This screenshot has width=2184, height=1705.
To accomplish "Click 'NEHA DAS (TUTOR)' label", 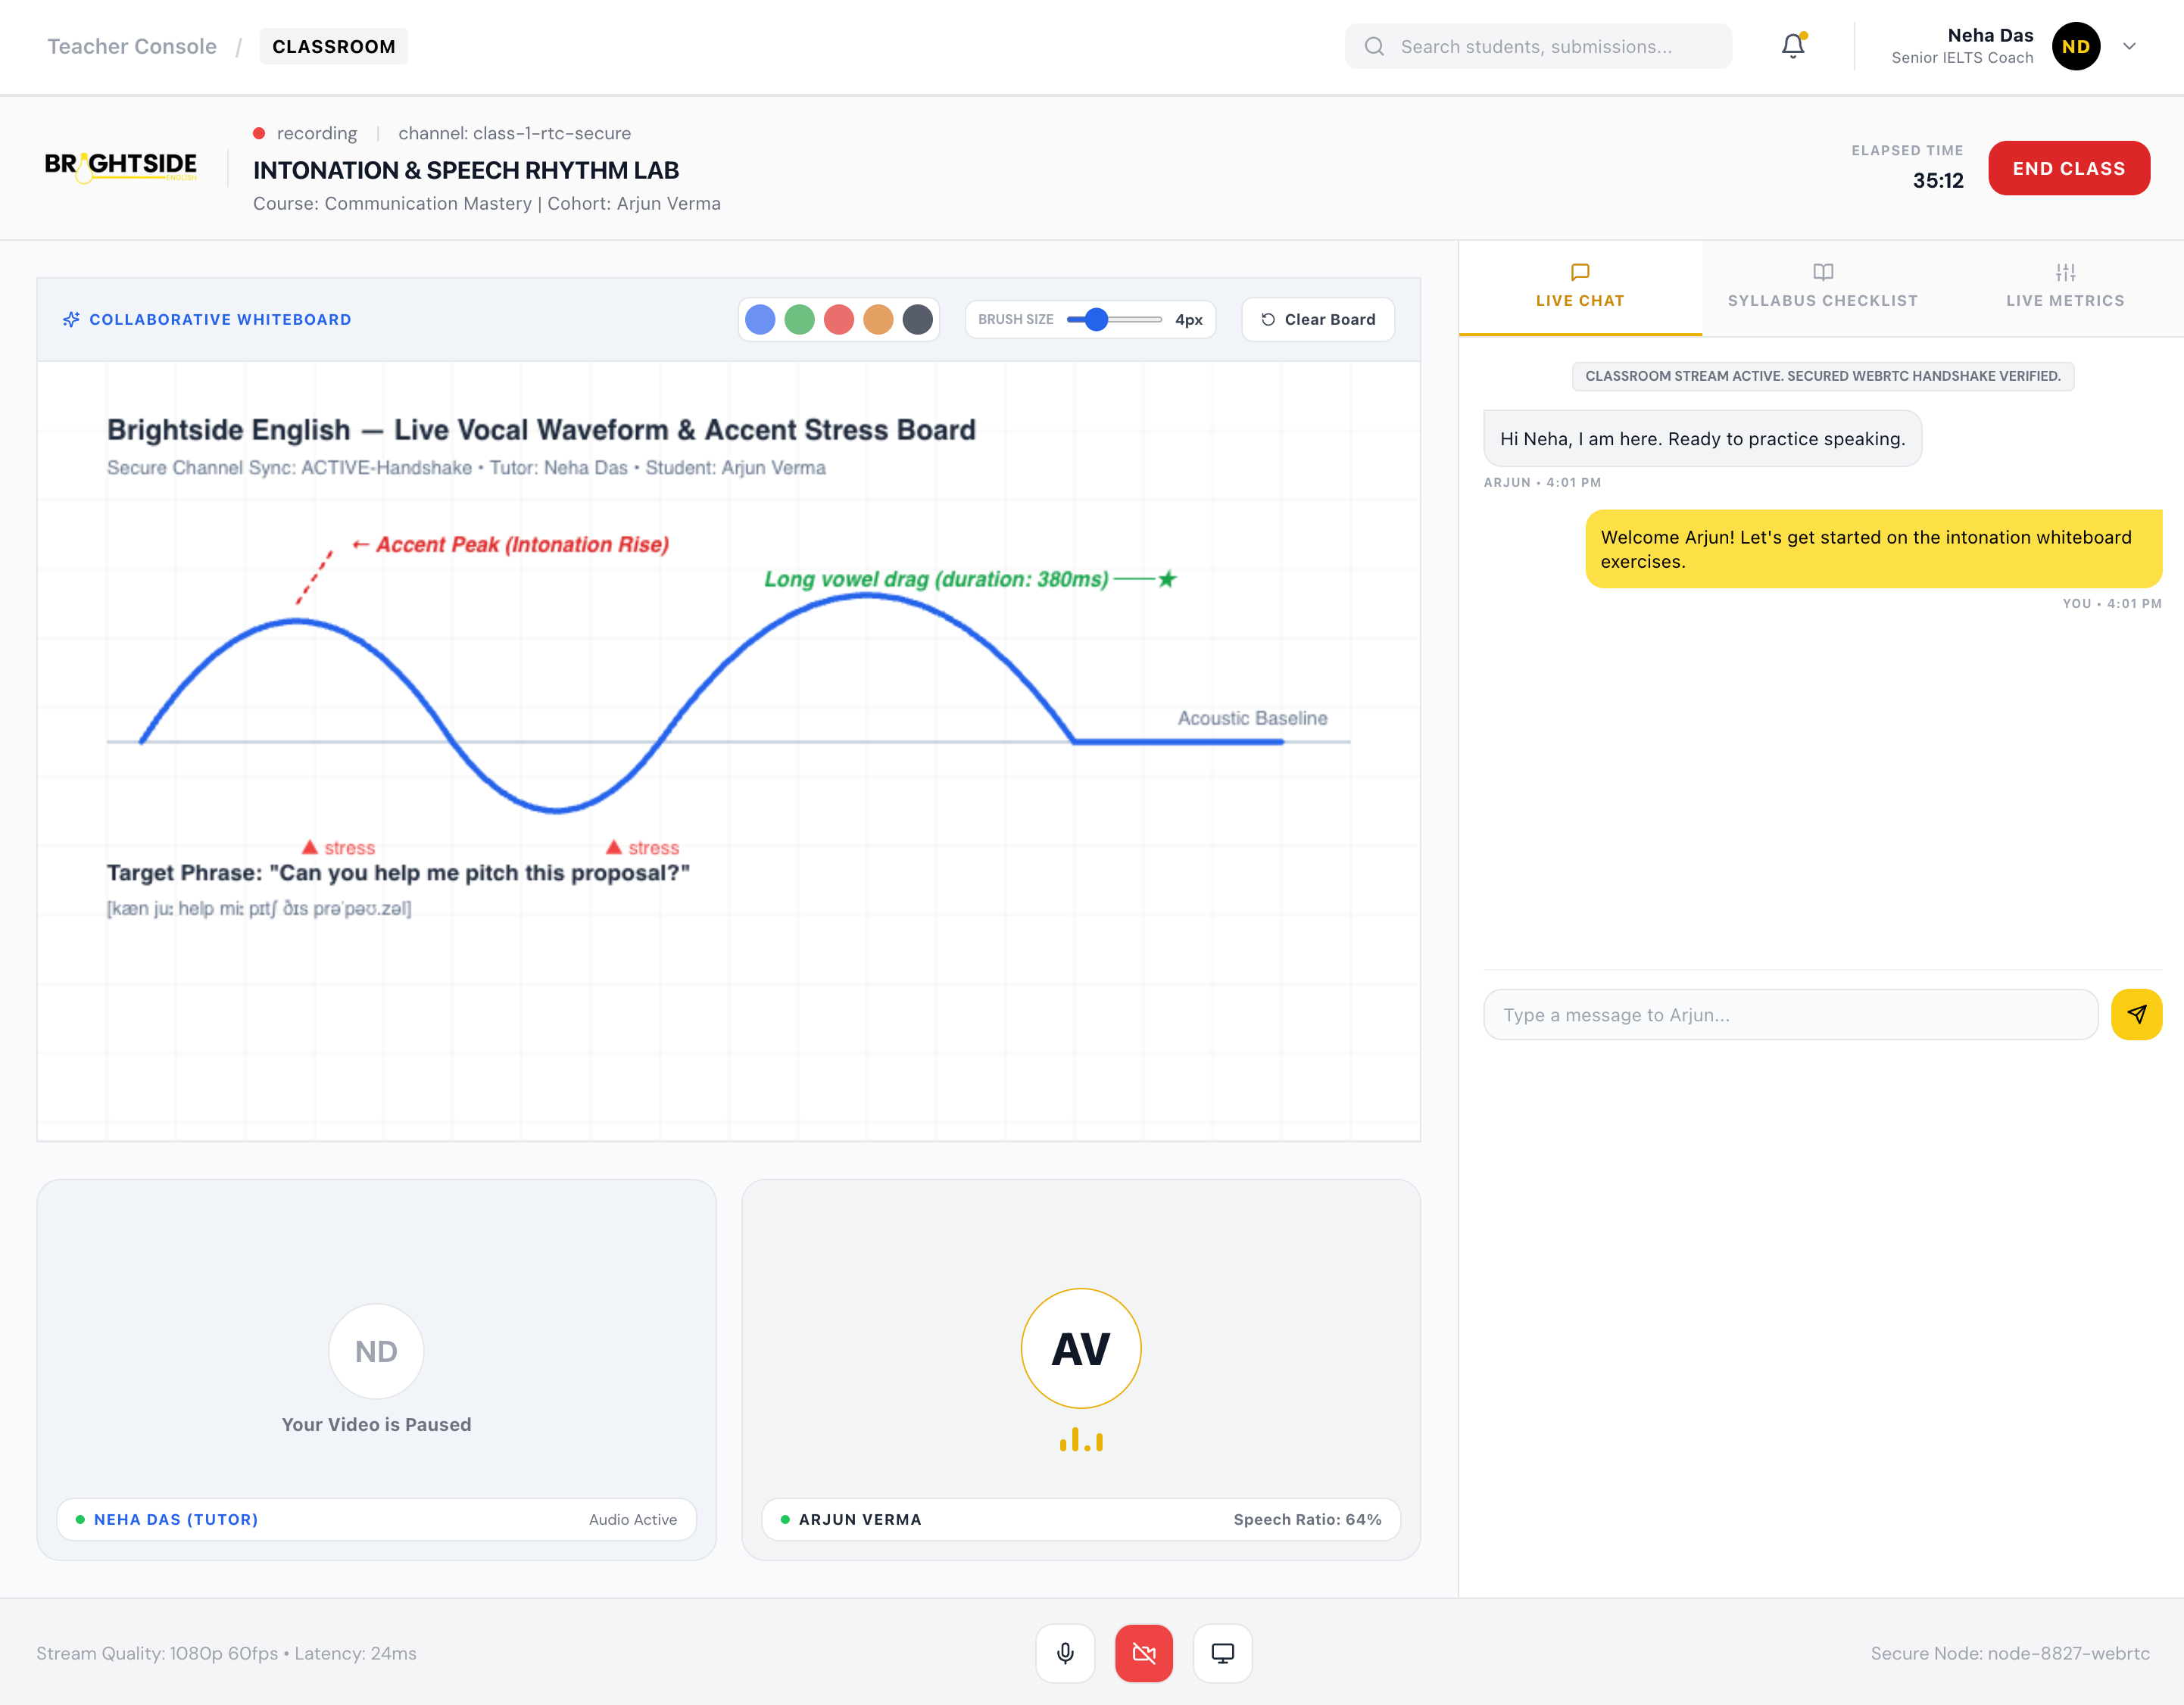I will tap(176, 1519).
